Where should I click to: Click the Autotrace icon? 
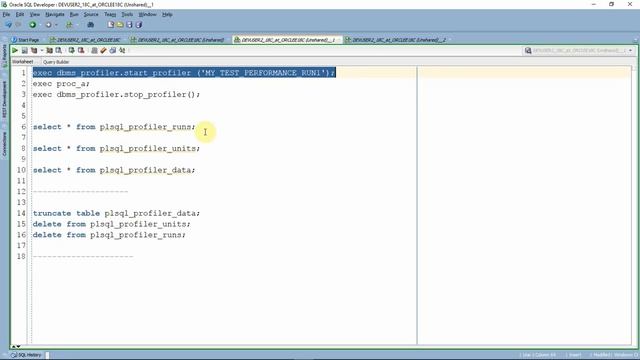click(49, 51)
